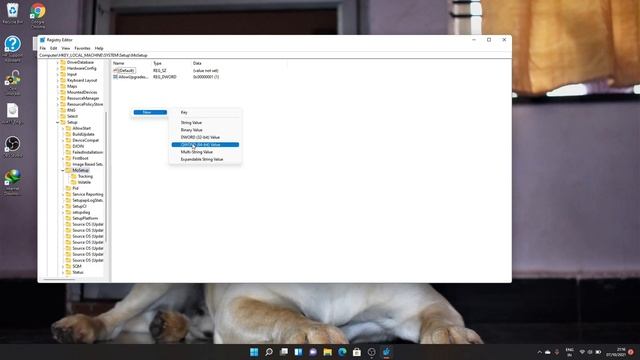640x360 pixels.
Task: Select the RNG key
Action: [x=71, y=110]
